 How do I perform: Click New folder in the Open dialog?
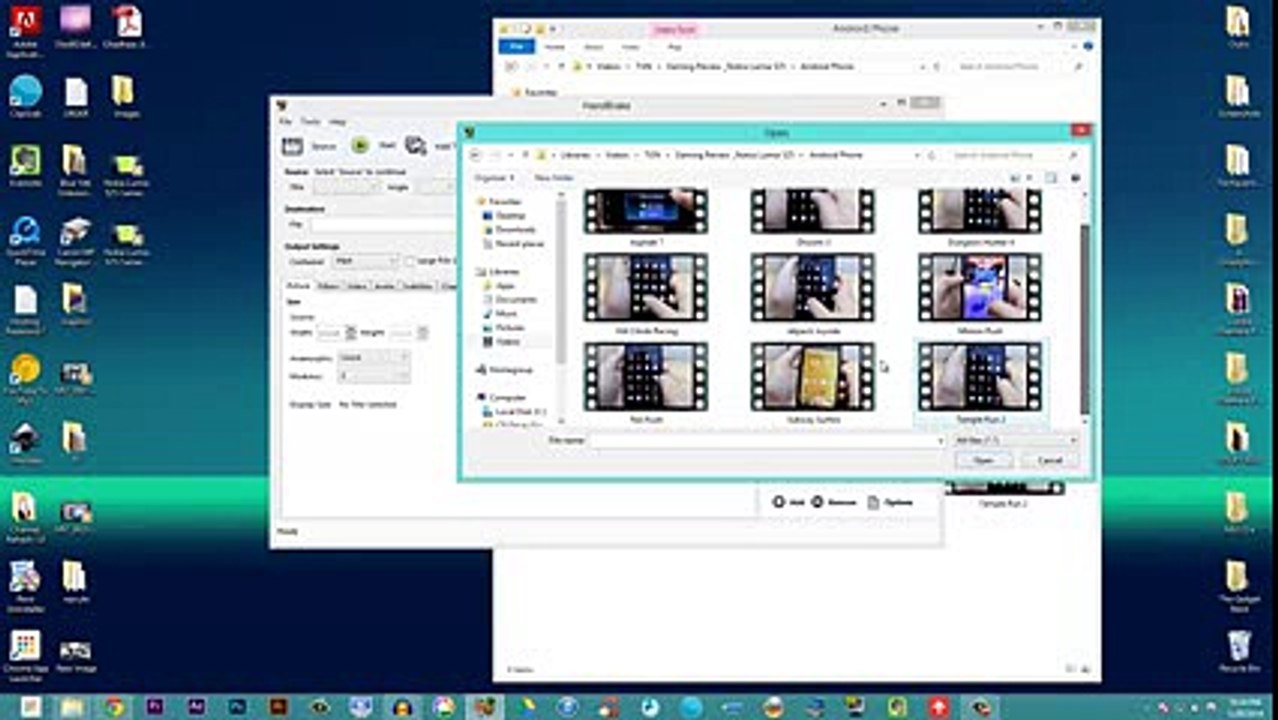pyautogui.click(x=554, y=178)
